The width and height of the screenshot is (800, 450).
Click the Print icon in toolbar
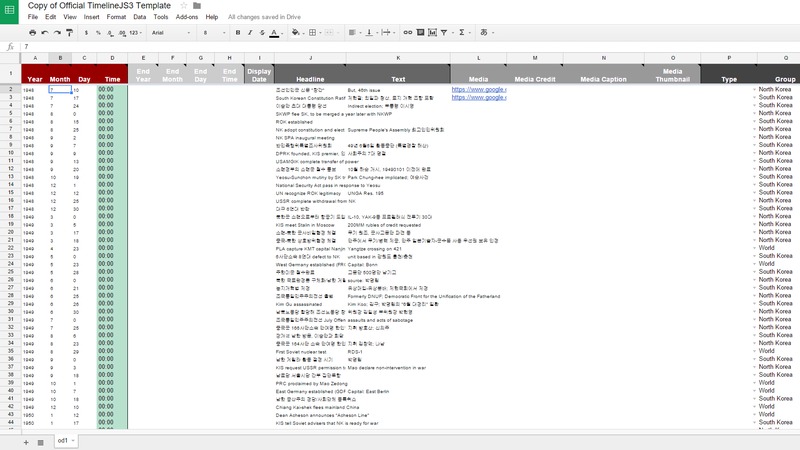click(33, 33)
